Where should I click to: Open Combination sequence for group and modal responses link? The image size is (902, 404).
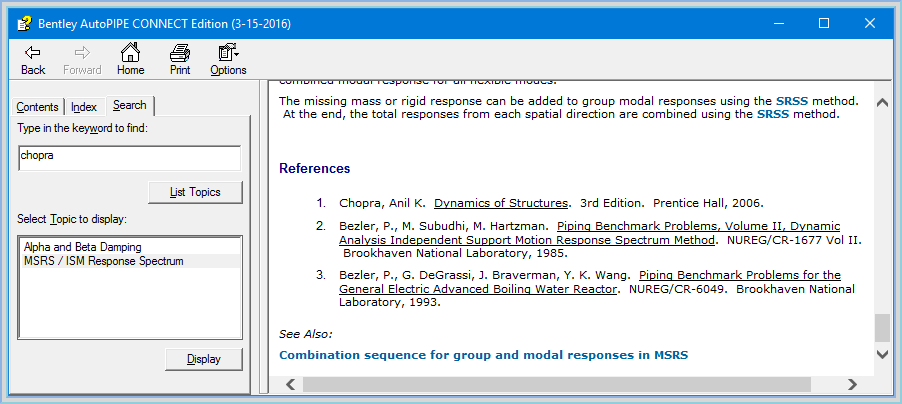coord(483,355)
